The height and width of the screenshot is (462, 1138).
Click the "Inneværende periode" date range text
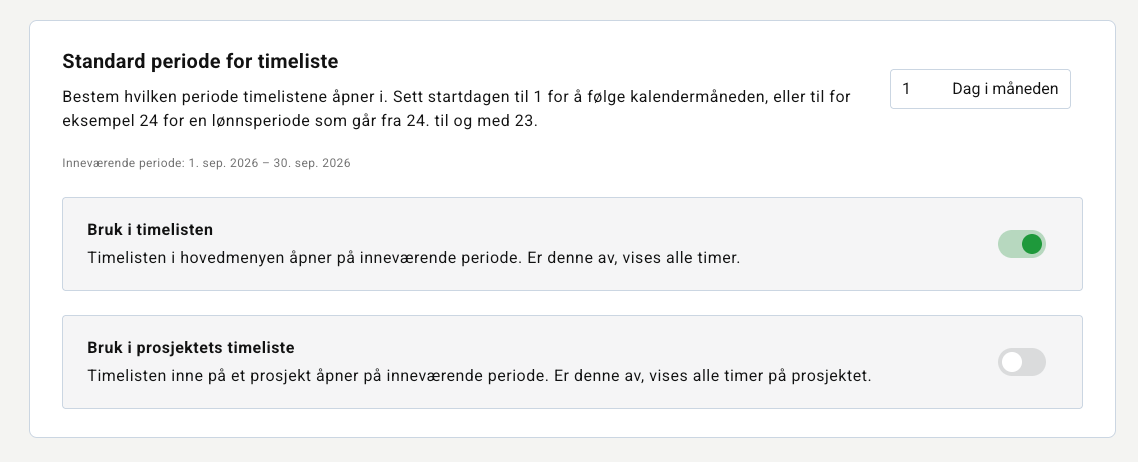point(206,163)
